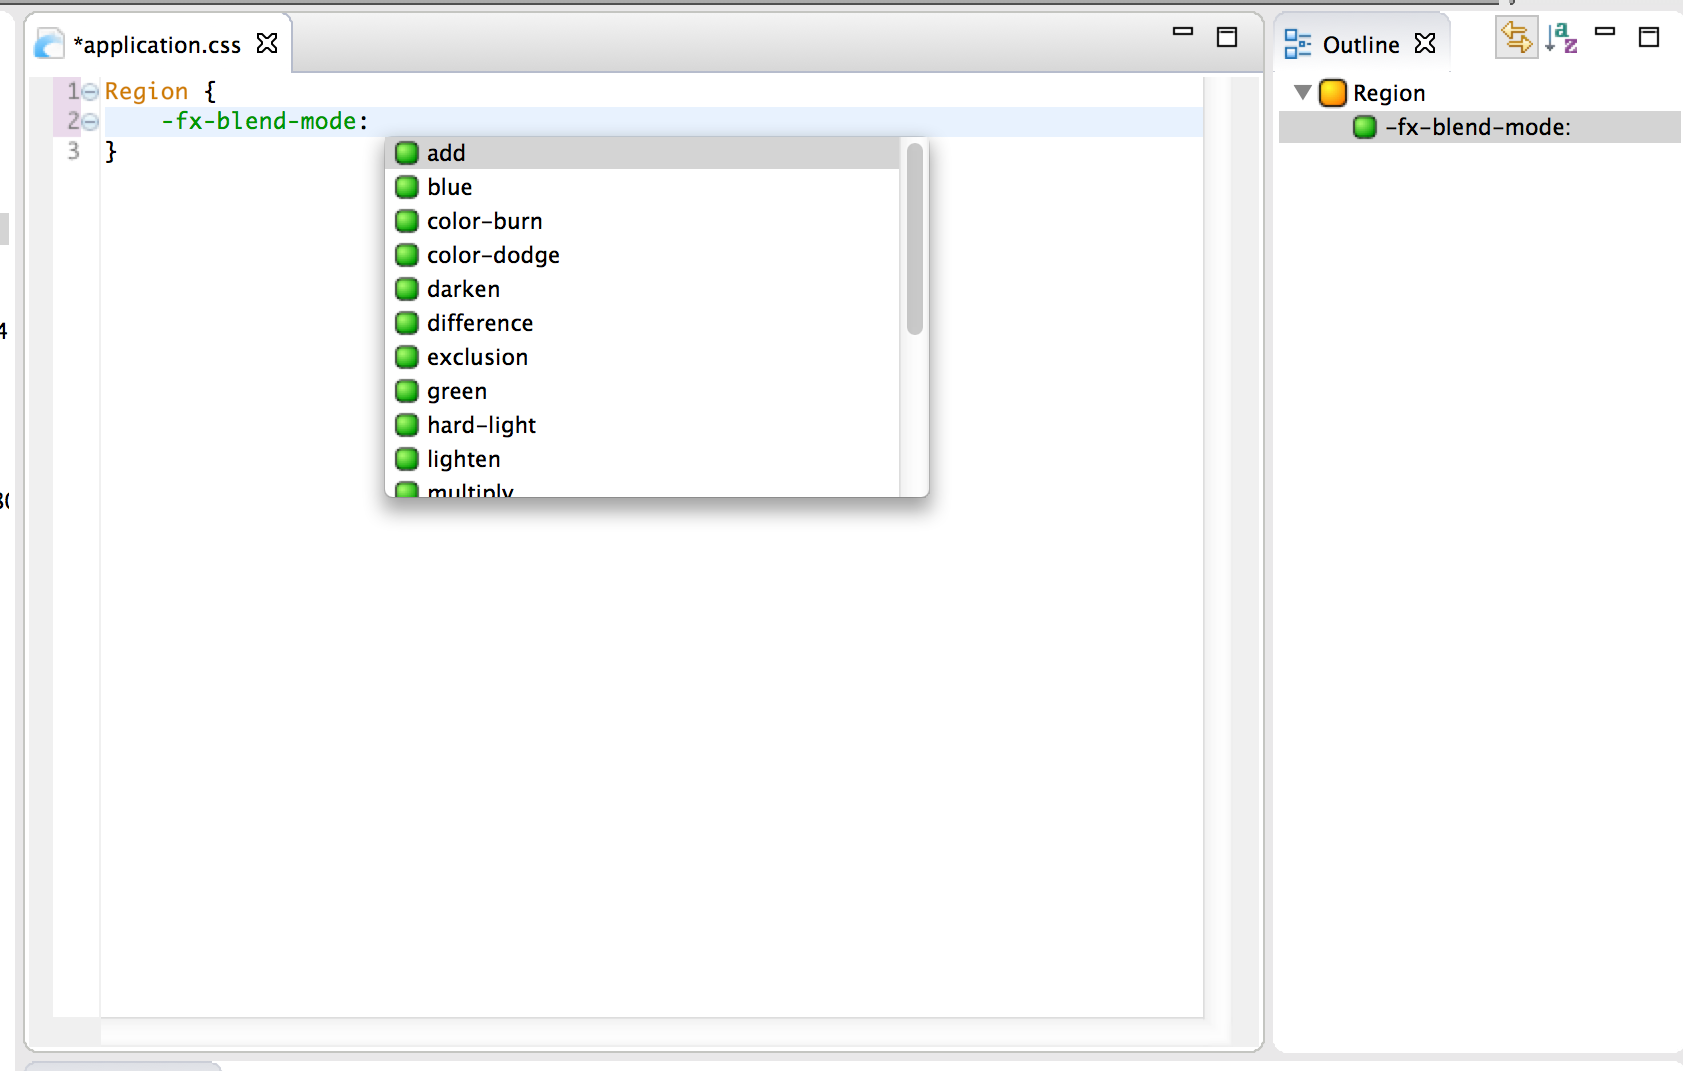
Task: Click the green icon beside 'darken'
Action: click(406, 289)
